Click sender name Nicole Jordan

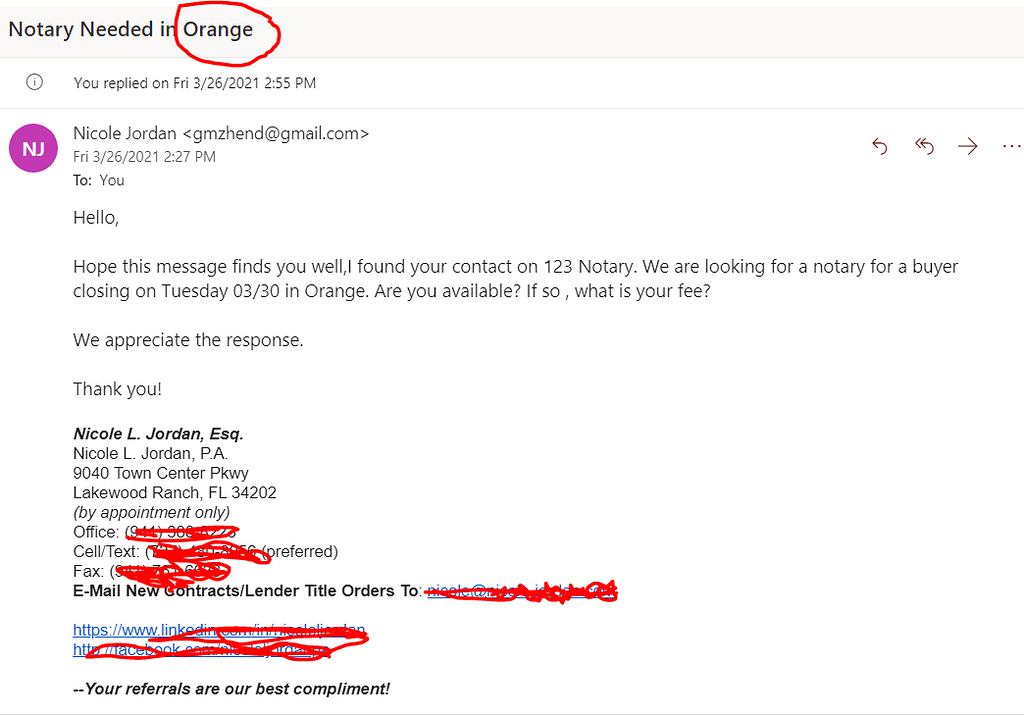tap(126, 133)
